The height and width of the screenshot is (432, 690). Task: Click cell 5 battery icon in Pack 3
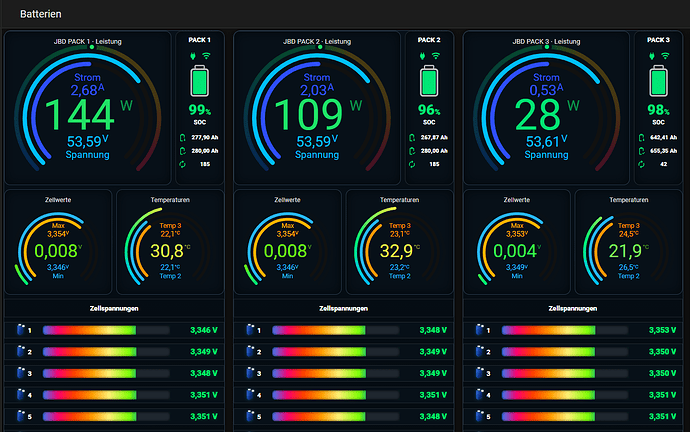coord(480,416)
